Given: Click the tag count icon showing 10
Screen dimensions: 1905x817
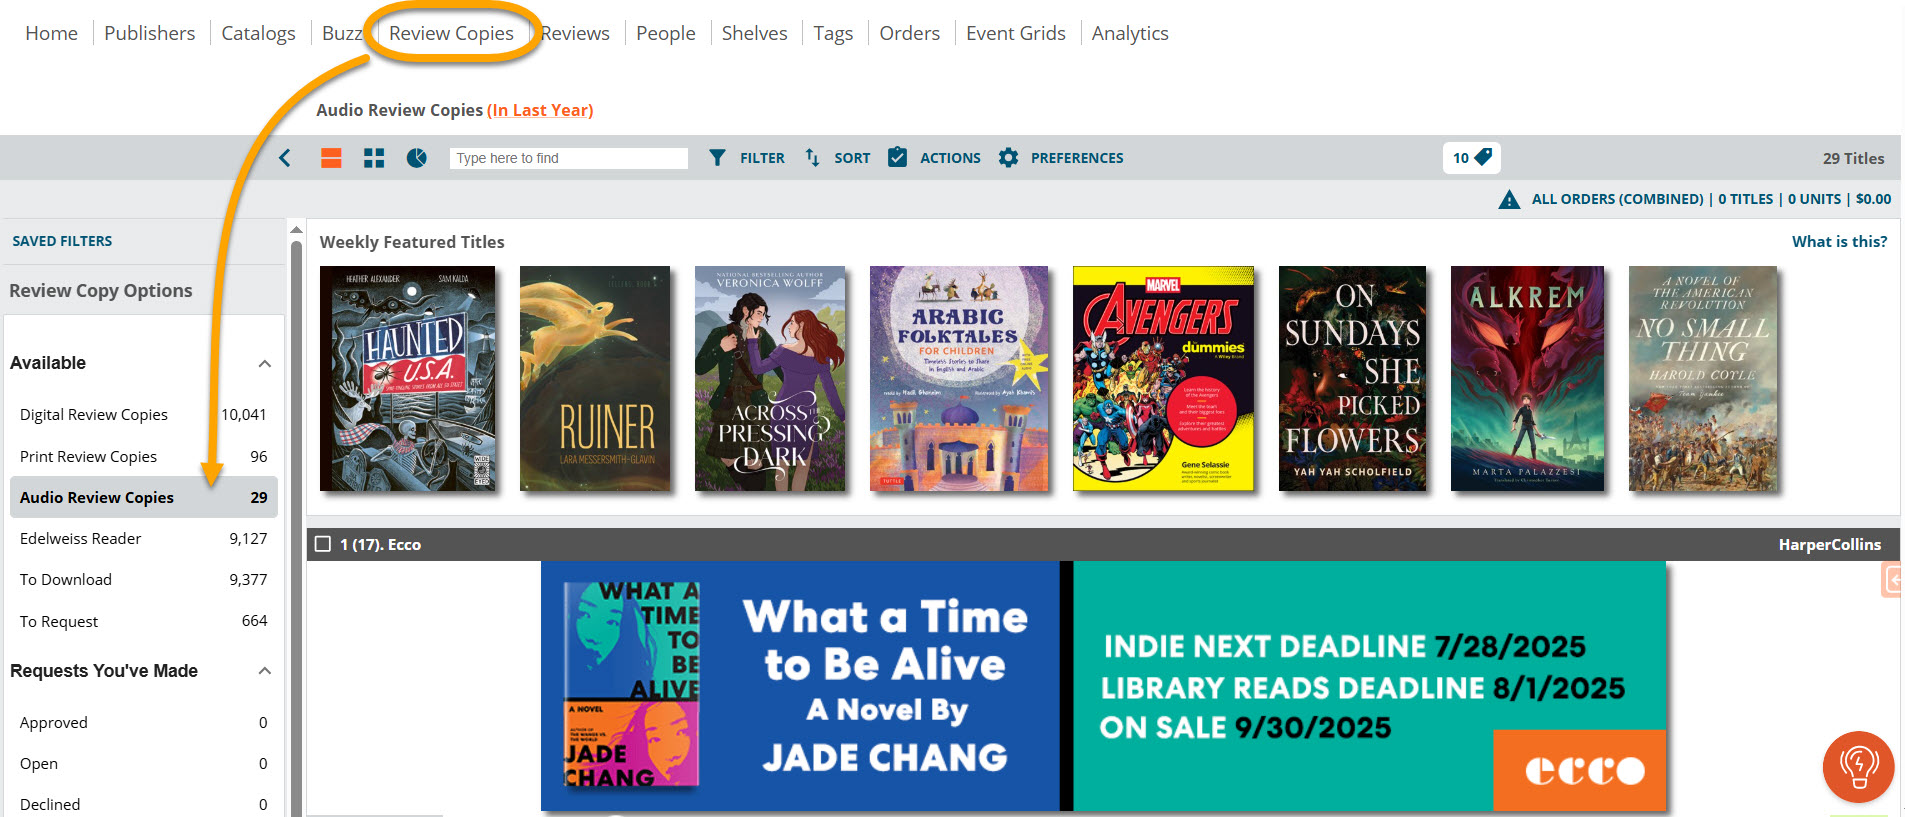Looking at the screenshot, I should click(x=1471, y=158).
